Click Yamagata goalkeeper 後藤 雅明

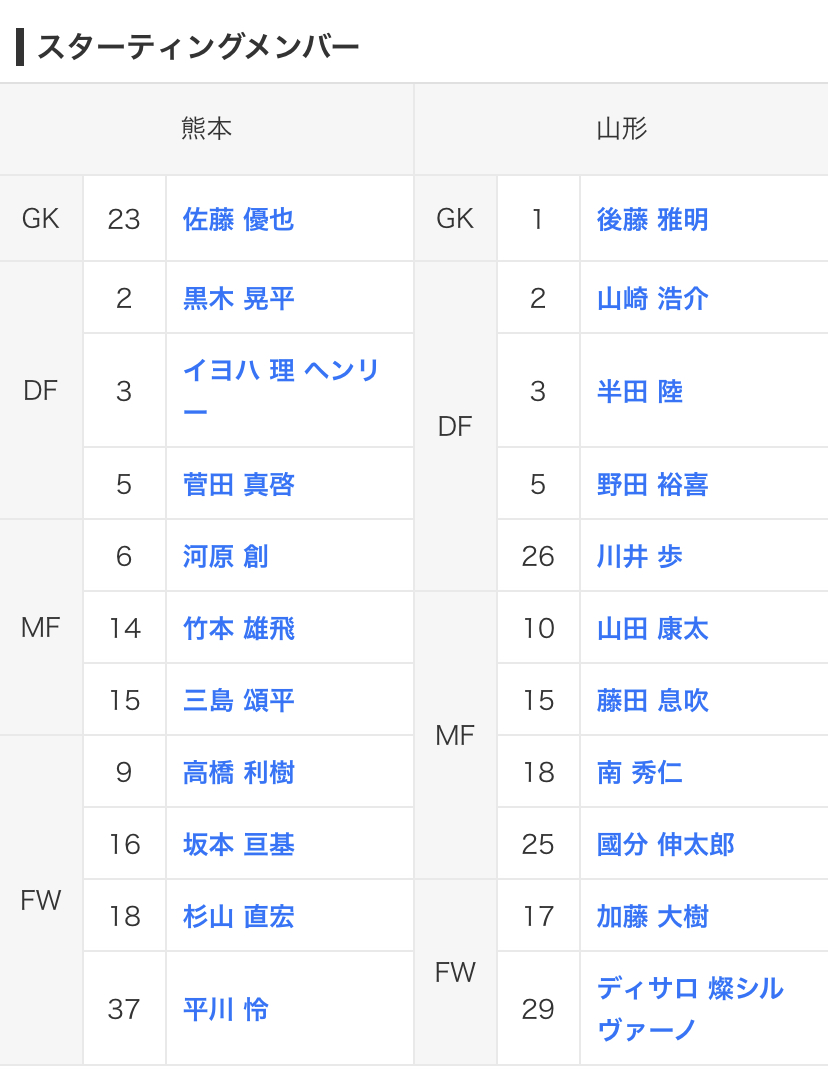click(x=652, y=219)
